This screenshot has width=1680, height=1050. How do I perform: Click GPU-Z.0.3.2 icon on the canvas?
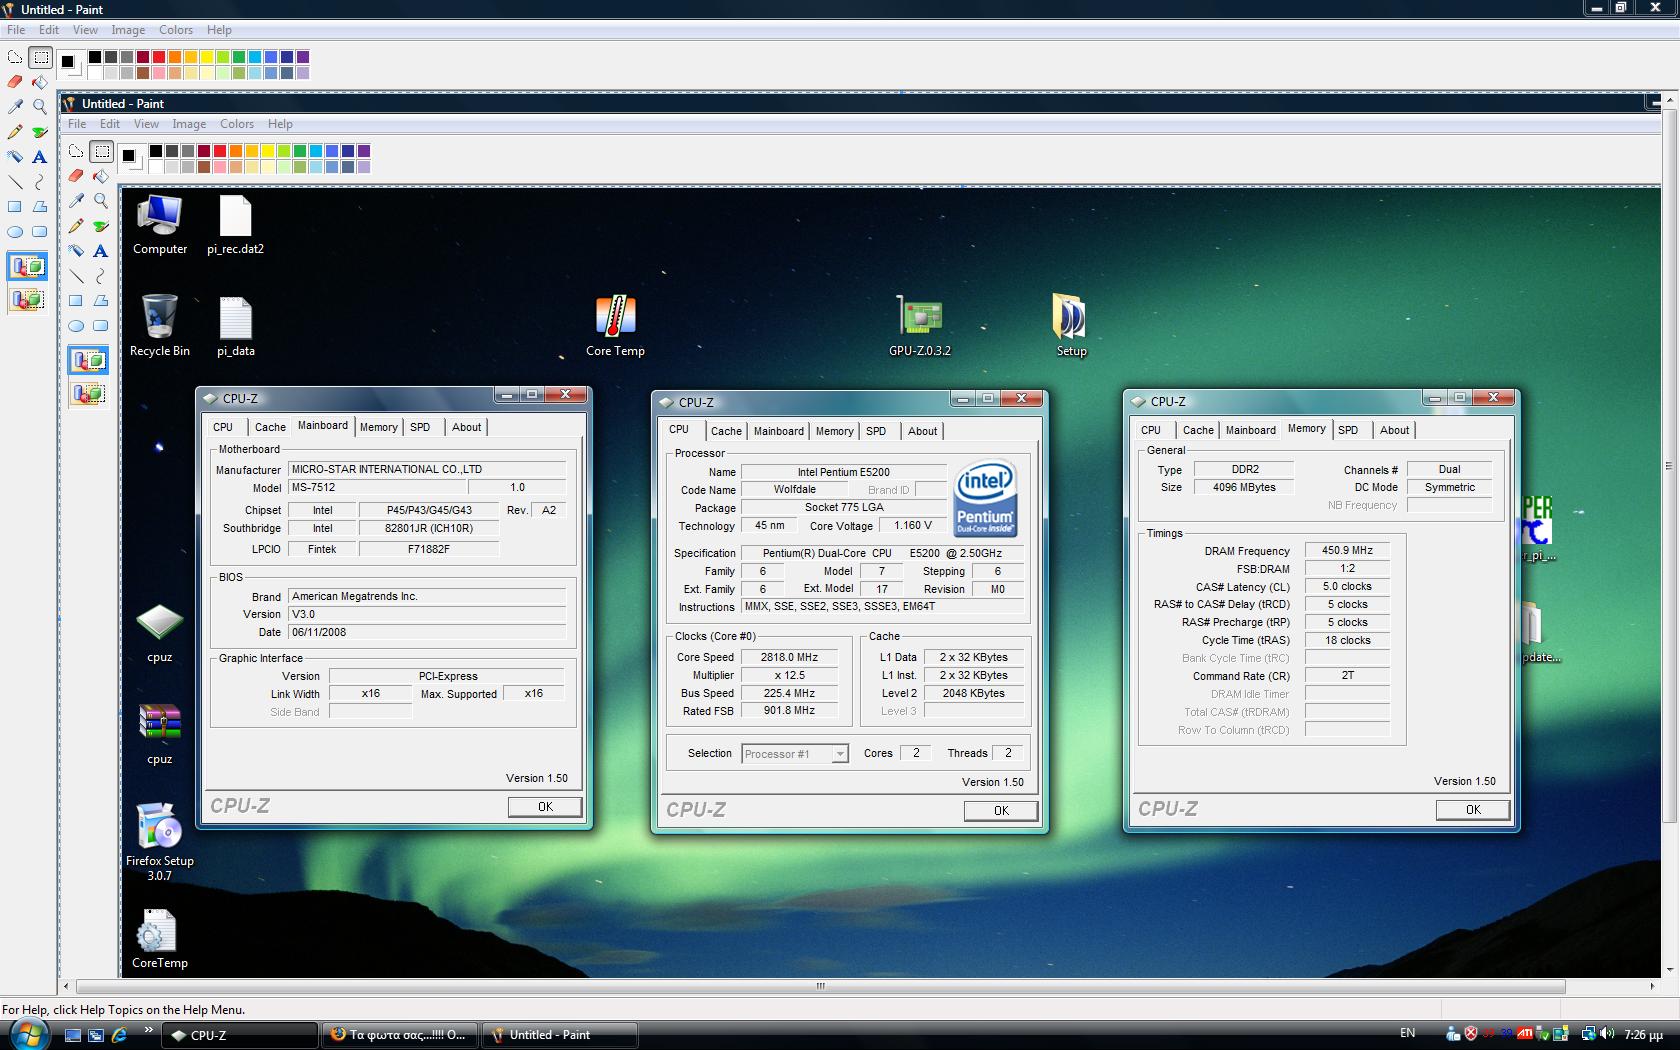tap(920, 326)
